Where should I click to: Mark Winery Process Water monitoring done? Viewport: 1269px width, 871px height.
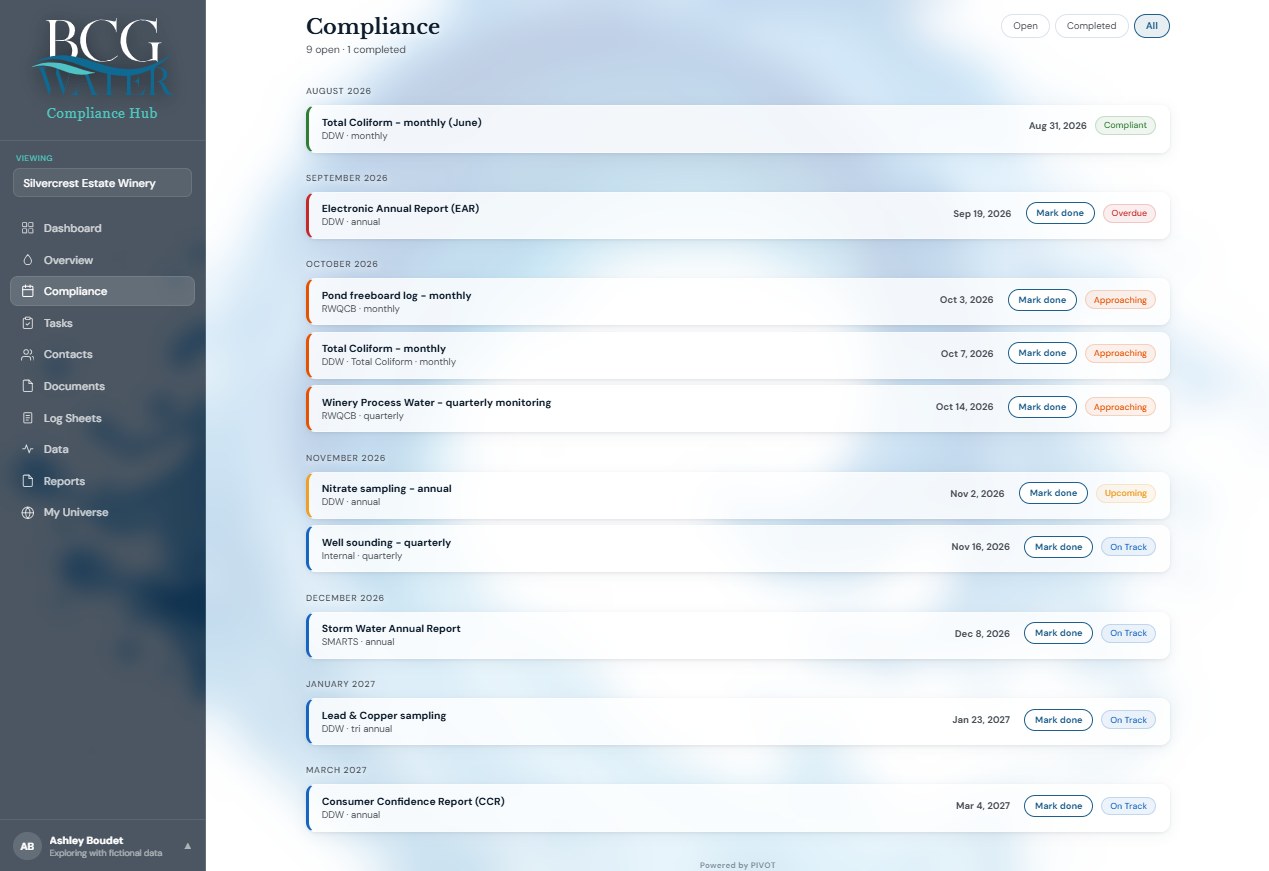click(1042, 407)
